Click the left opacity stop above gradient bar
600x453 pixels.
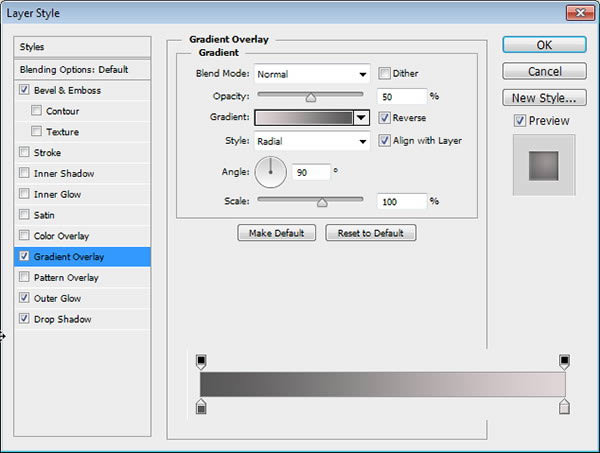201,362
